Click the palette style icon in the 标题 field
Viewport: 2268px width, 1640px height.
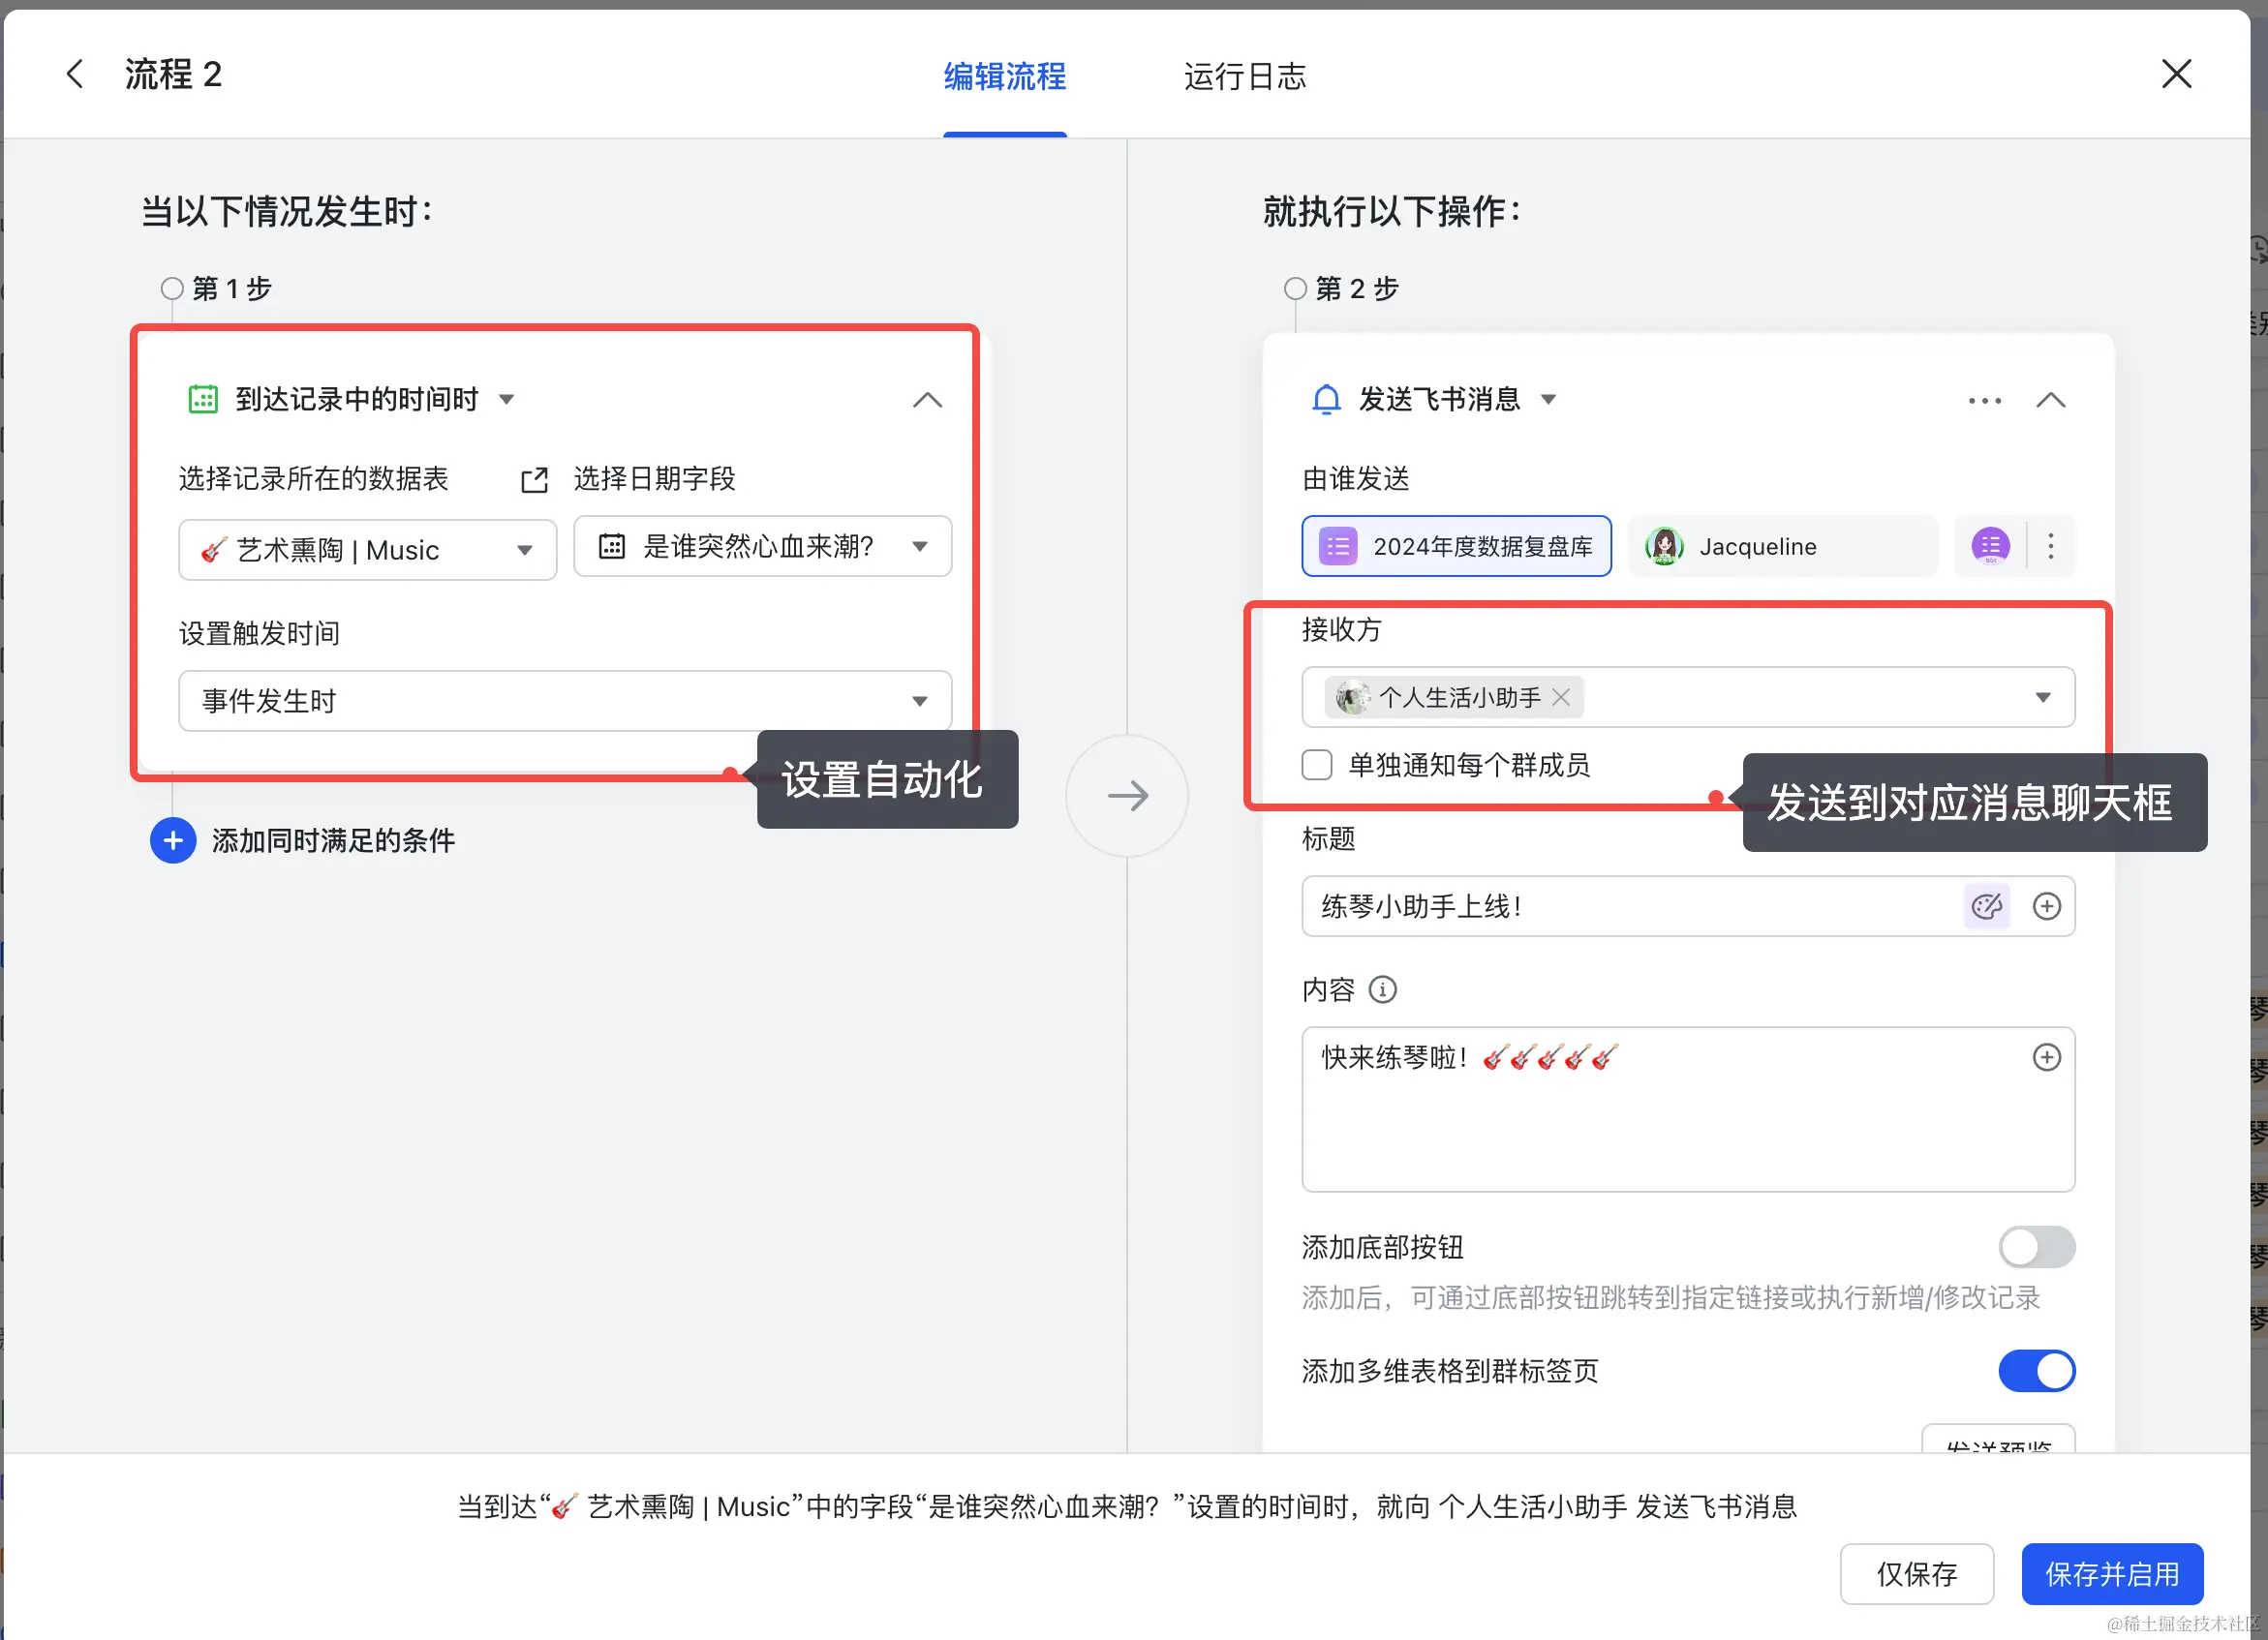[1986, 906]
